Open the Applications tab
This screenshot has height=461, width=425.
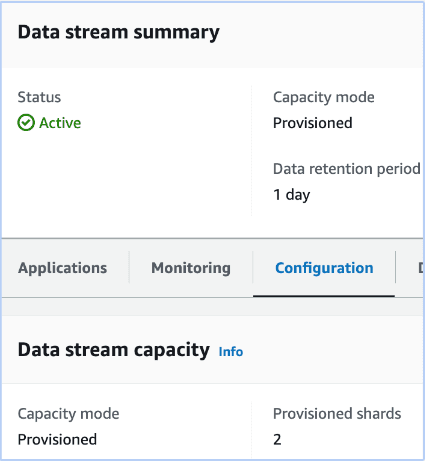pyautogui.click(x=63, y=268)
